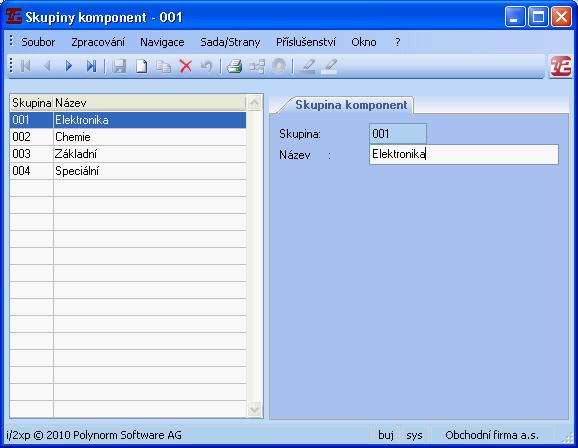Viewport: 578px width, 448px height.
Task: Click the undo arrow icon
Action: (x=207, y=66)
